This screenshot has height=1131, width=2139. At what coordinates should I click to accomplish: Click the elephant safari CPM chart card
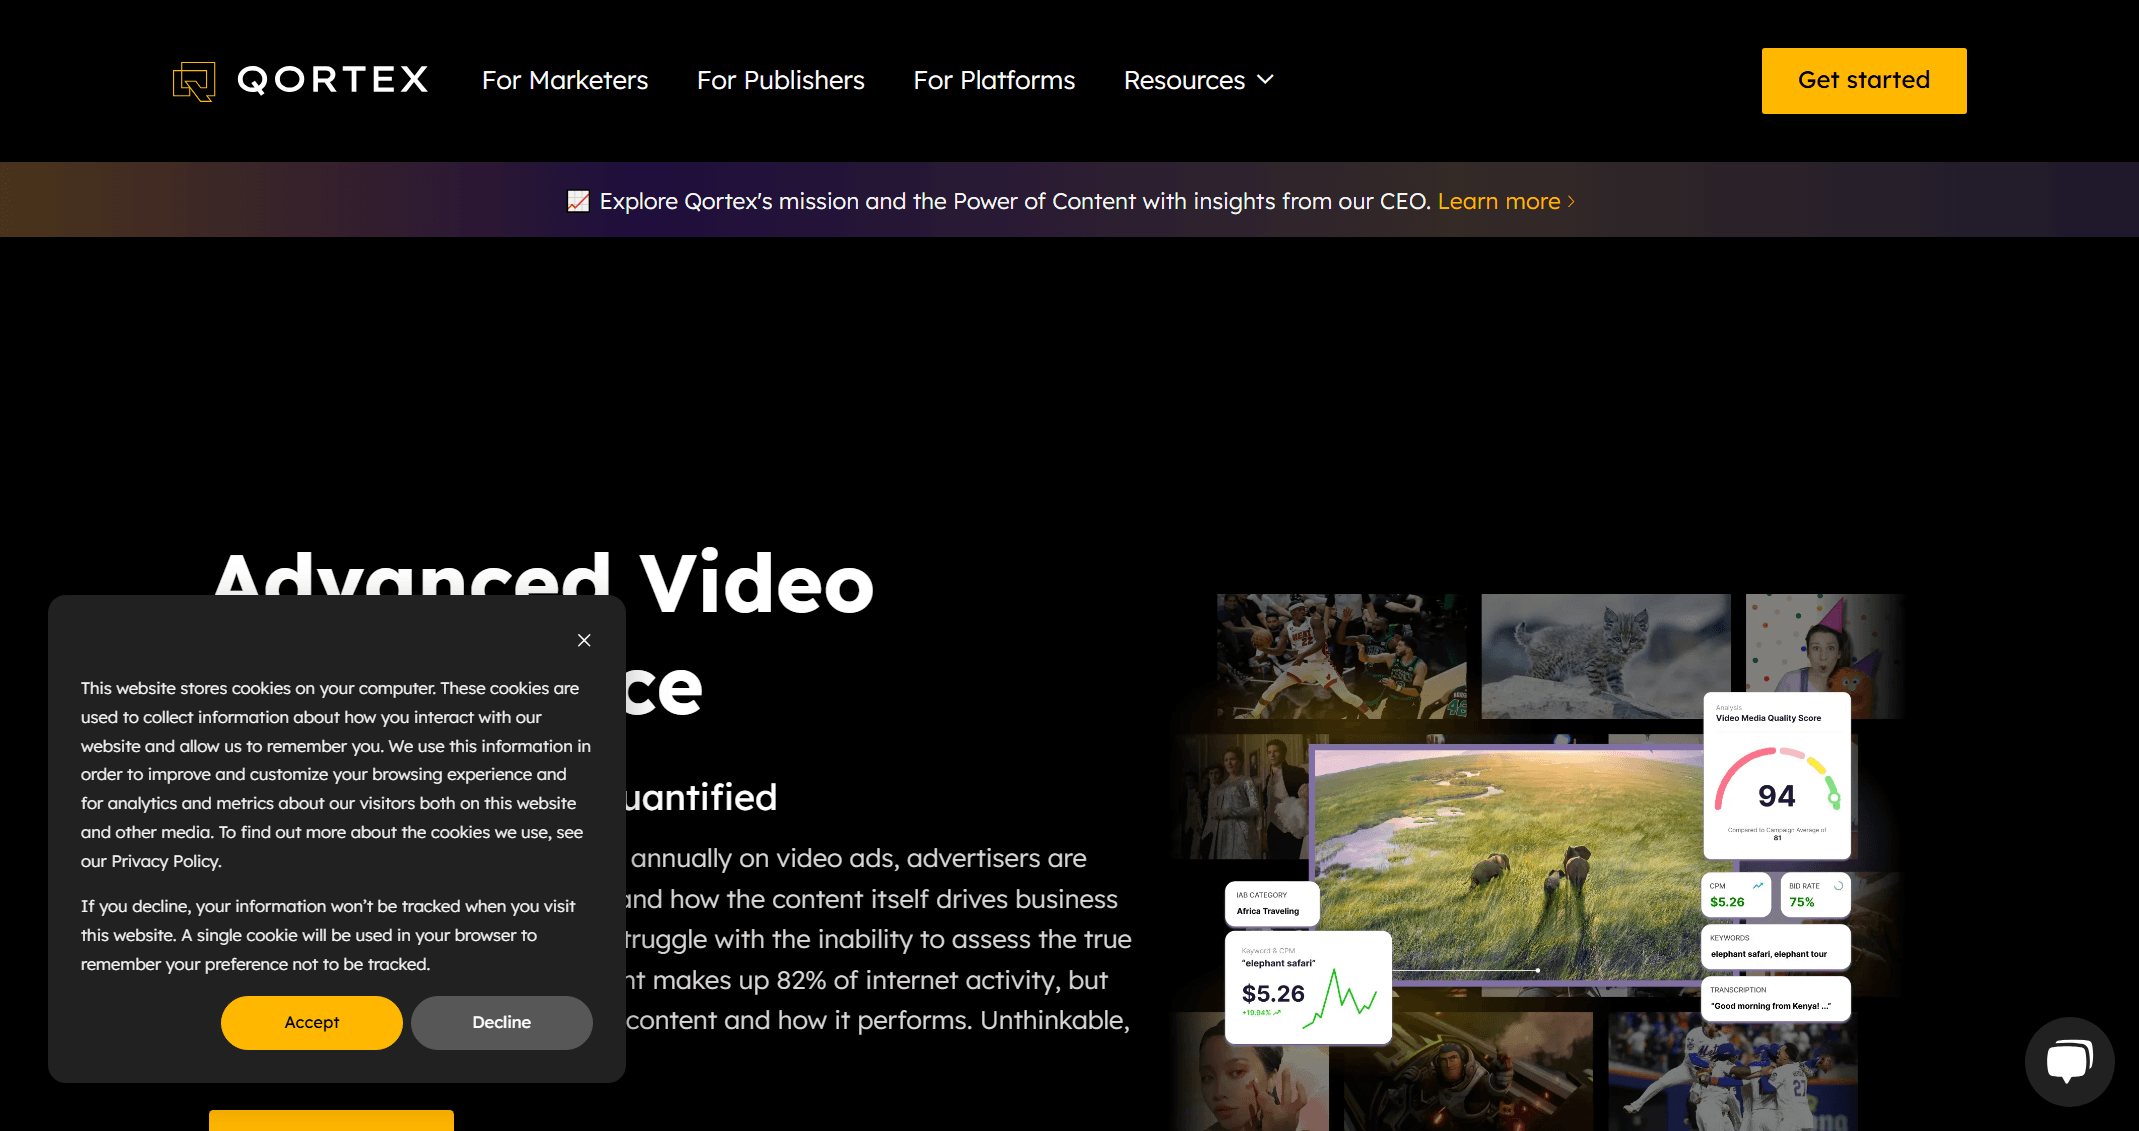pos(1308,988)
